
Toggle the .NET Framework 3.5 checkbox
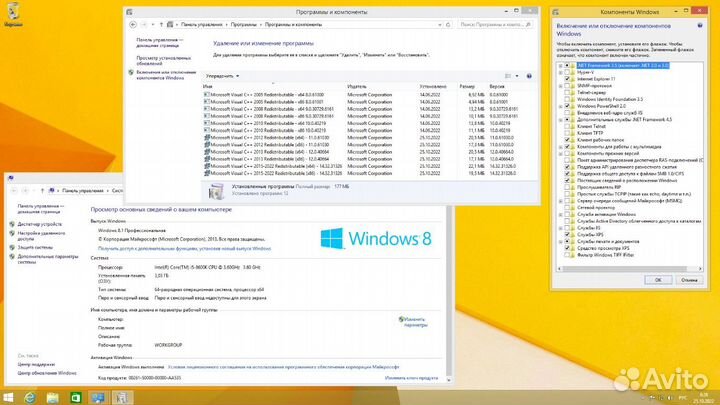[x=567, y=66]
